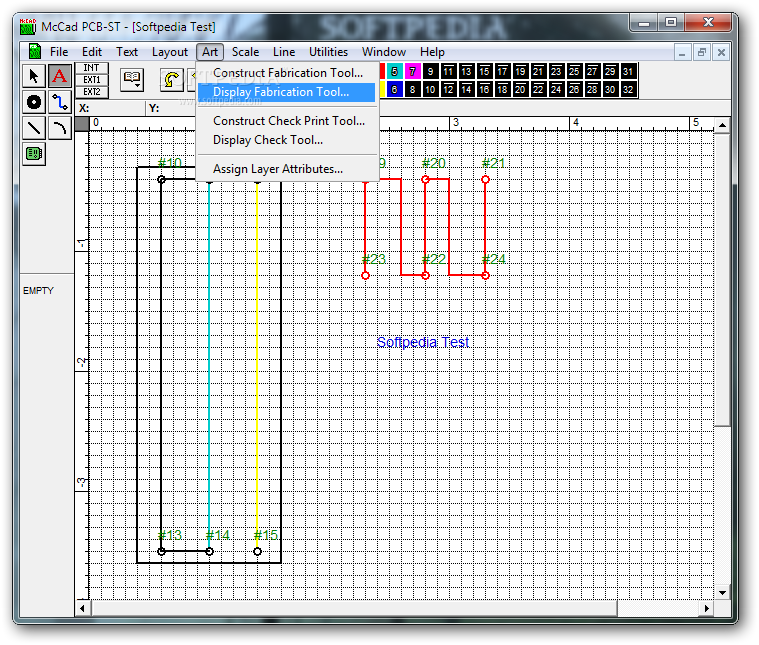Open the Edit menu
The width and height of the screenshot is (759, 645).
[91, 52]
